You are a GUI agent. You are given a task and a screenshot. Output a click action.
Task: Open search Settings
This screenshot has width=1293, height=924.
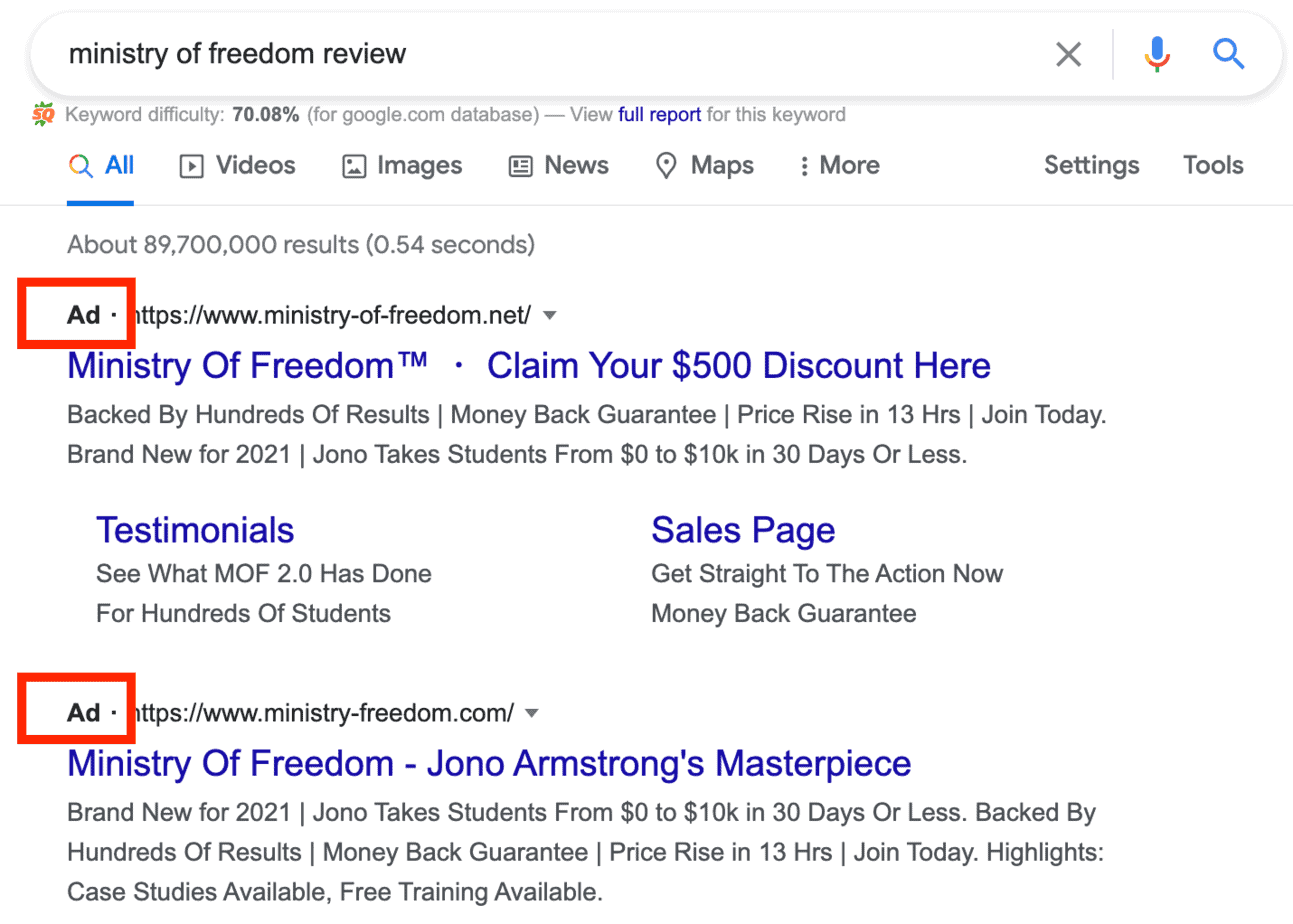point(1091,166)
